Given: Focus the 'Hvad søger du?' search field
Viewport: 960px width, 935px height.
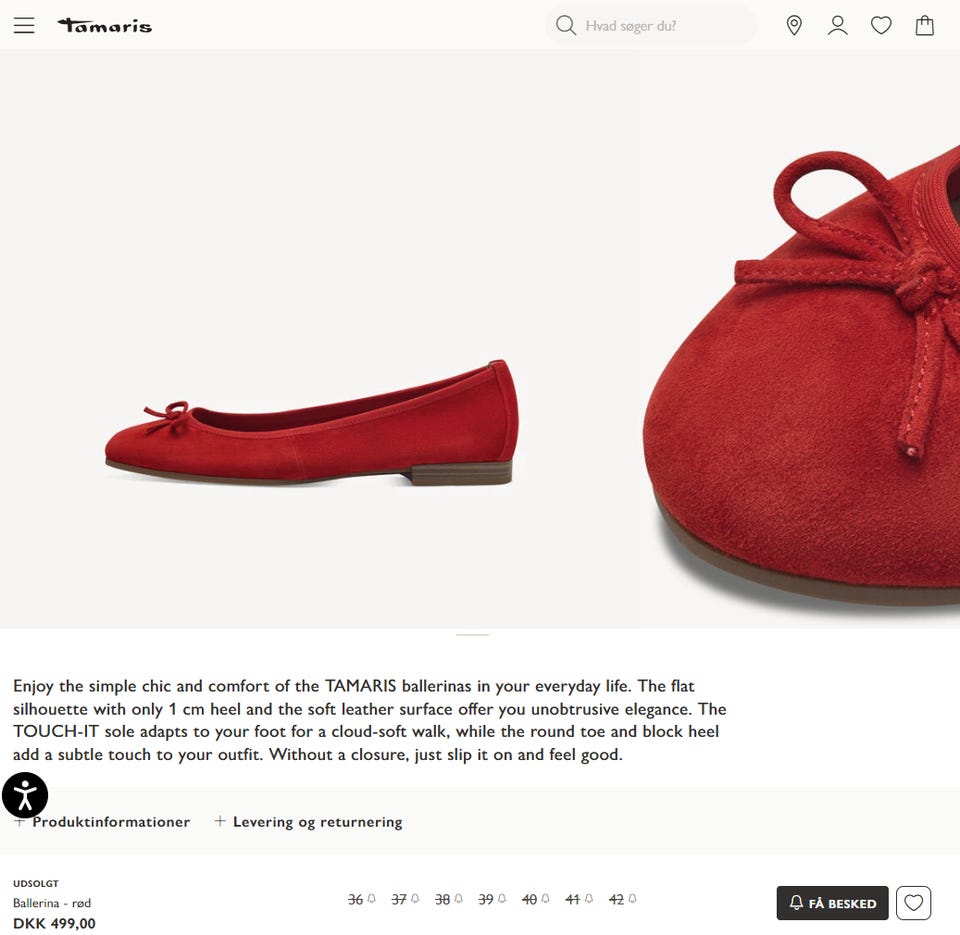Looking at the screenshot, I should click(x=660, y=26).
